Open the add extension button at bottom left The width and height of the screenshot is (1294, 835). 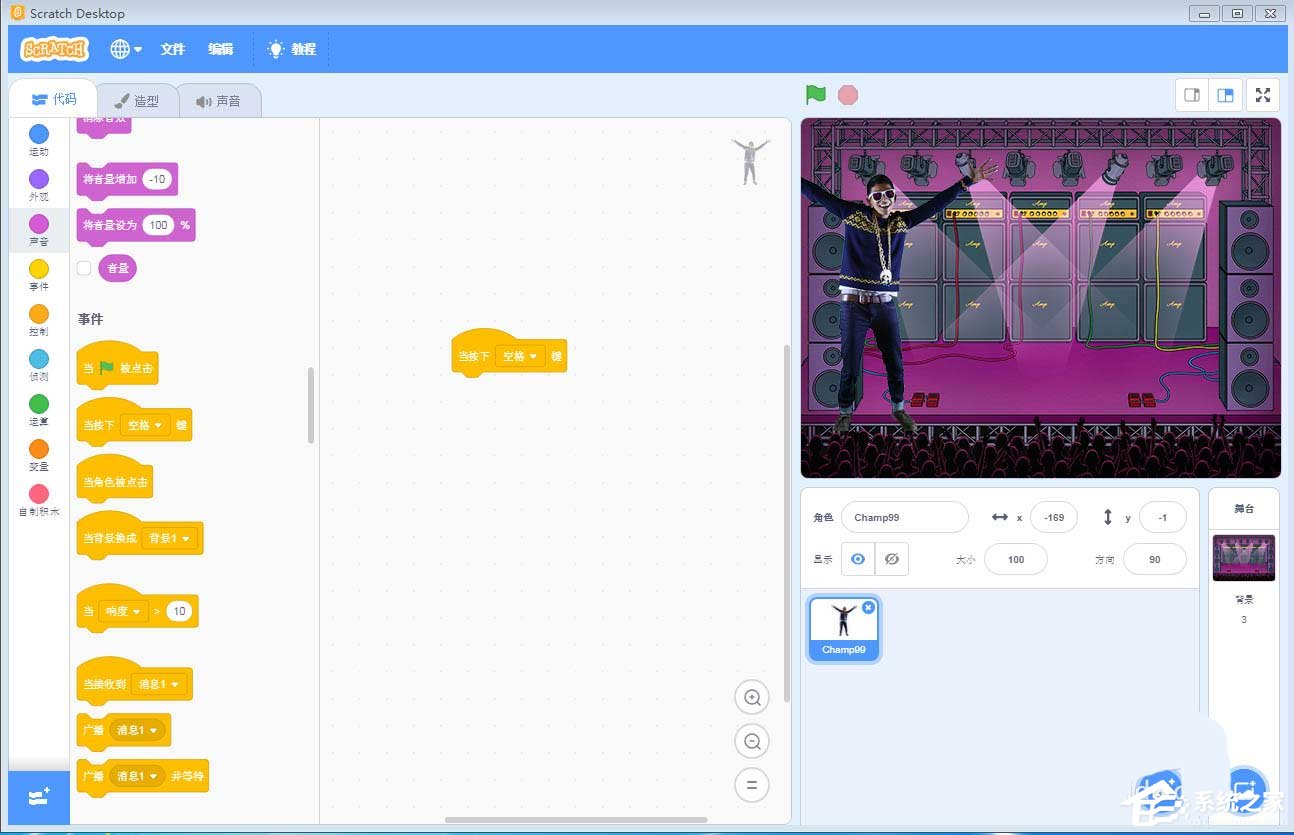click(x=39, y=797)
